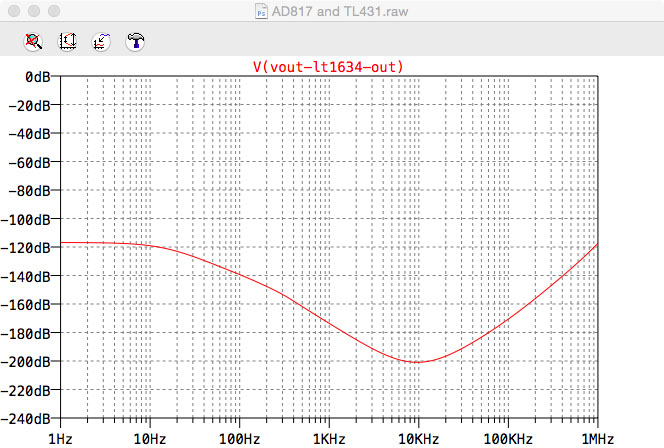Click the -20dB vertical axis label

(x=30, y=105)
